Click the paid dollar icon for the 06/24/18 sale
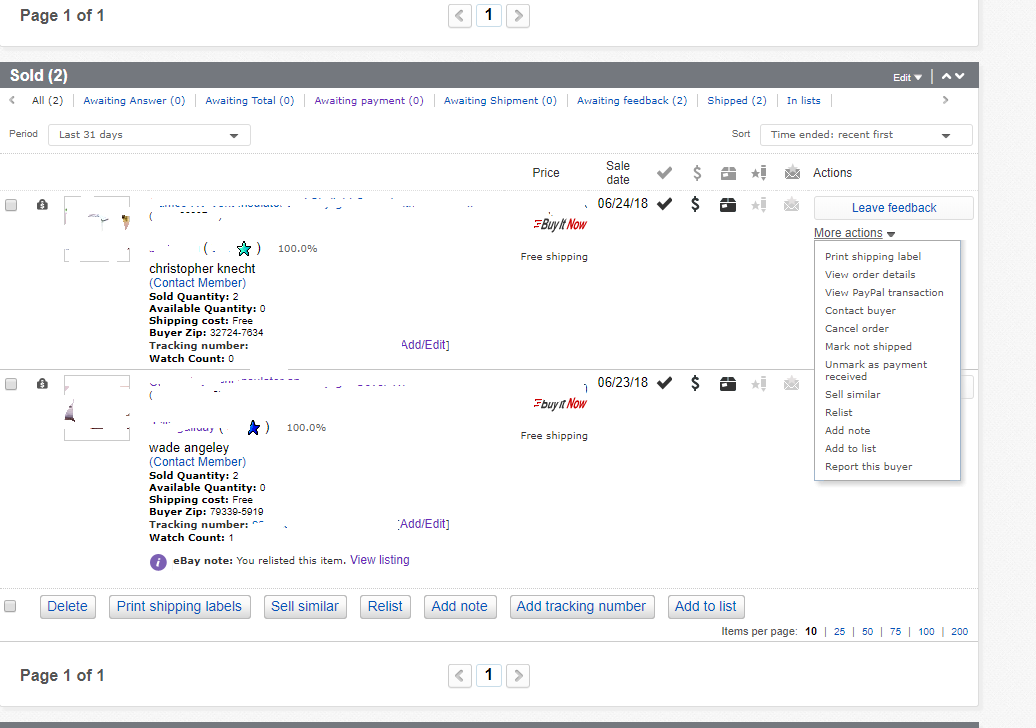Image resolution: width=1036 pixels, height=728 pixels. pos(696,204)
